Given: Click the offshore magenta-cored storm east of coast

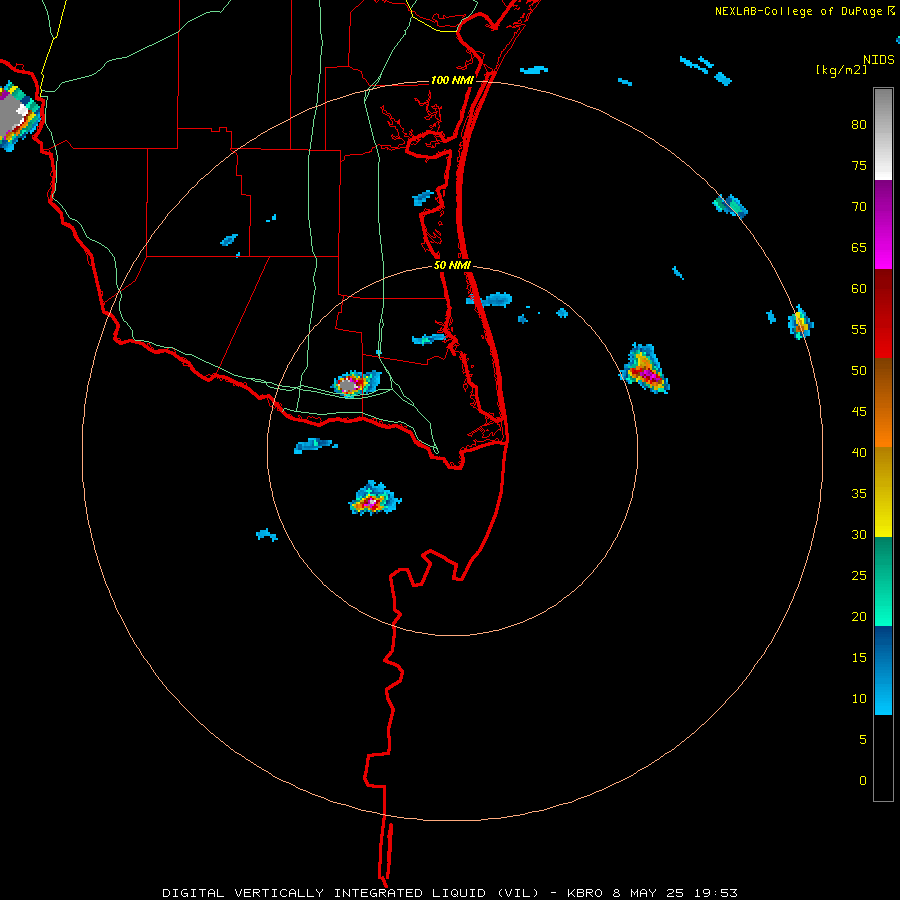Looking at the screenshot, I should [645, 369].
